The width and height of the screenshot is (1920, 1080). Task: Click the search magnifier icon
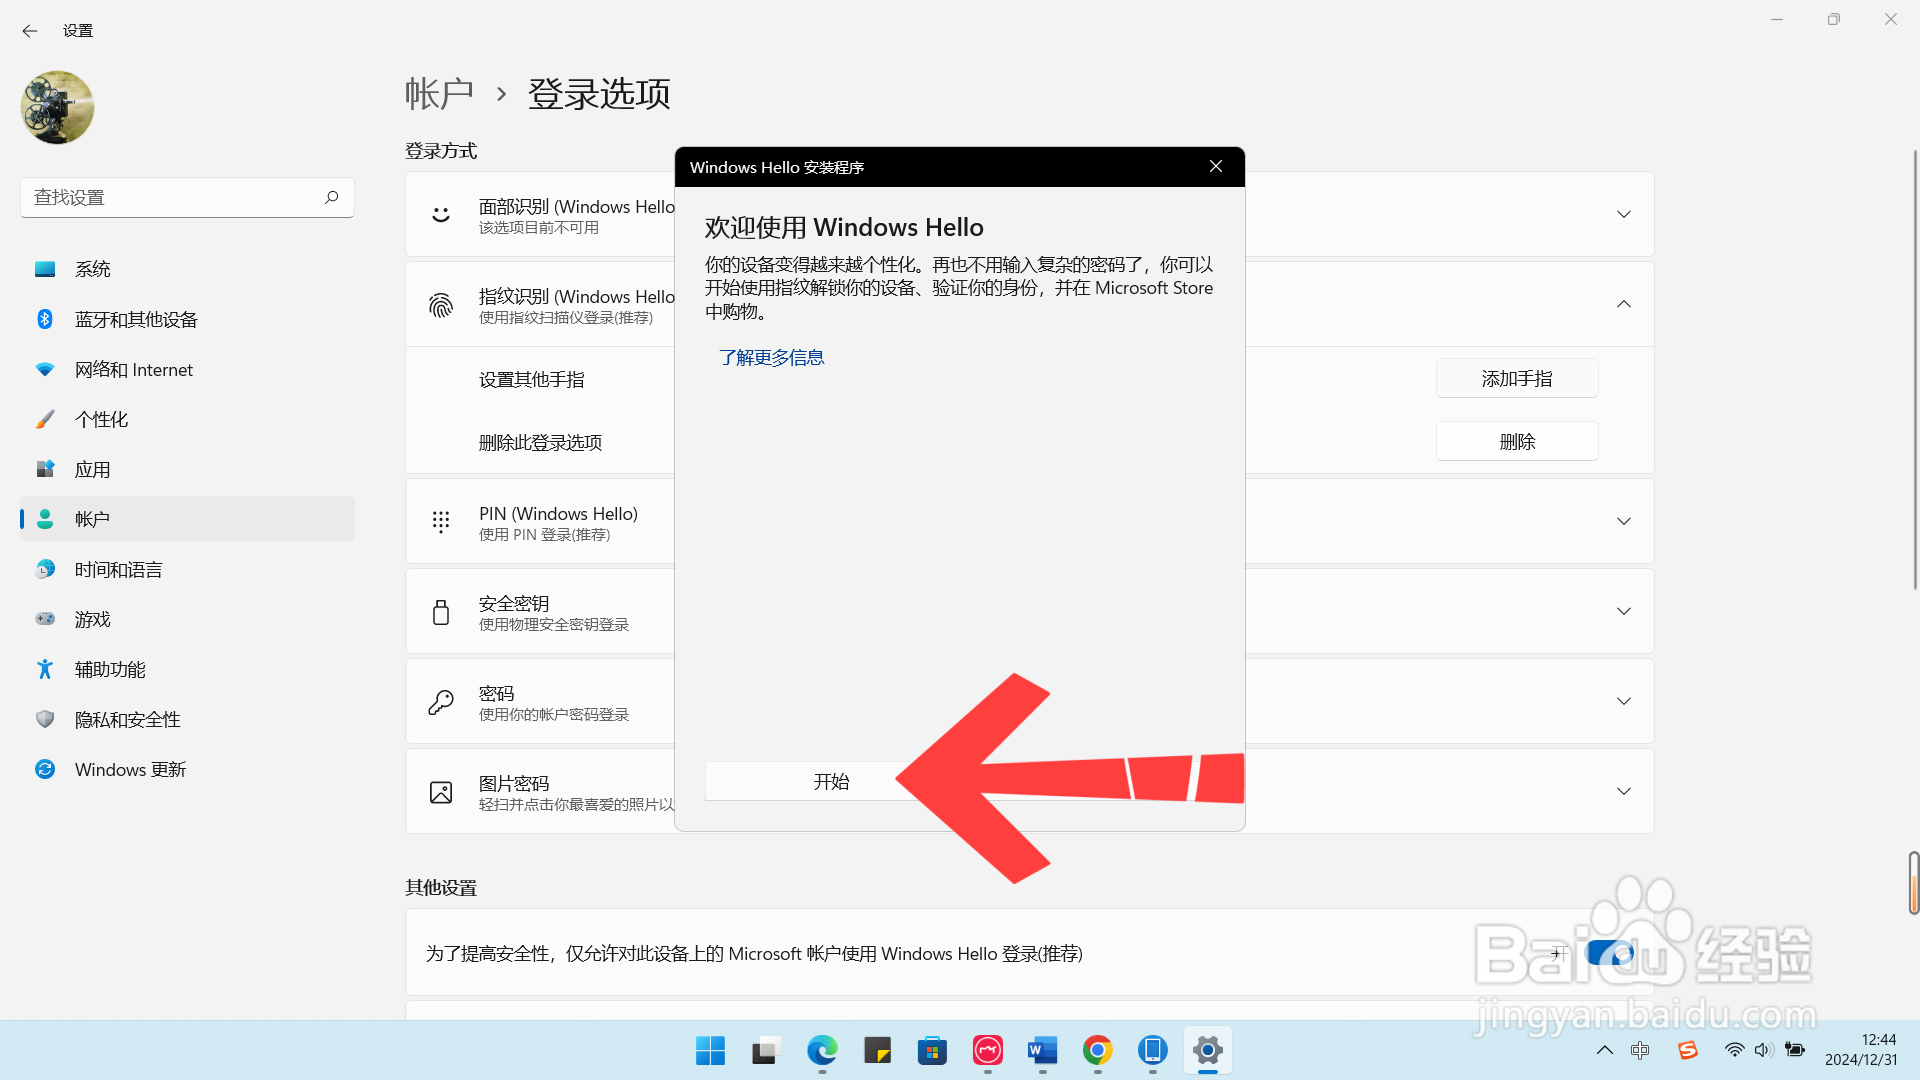tap(332, 197)
